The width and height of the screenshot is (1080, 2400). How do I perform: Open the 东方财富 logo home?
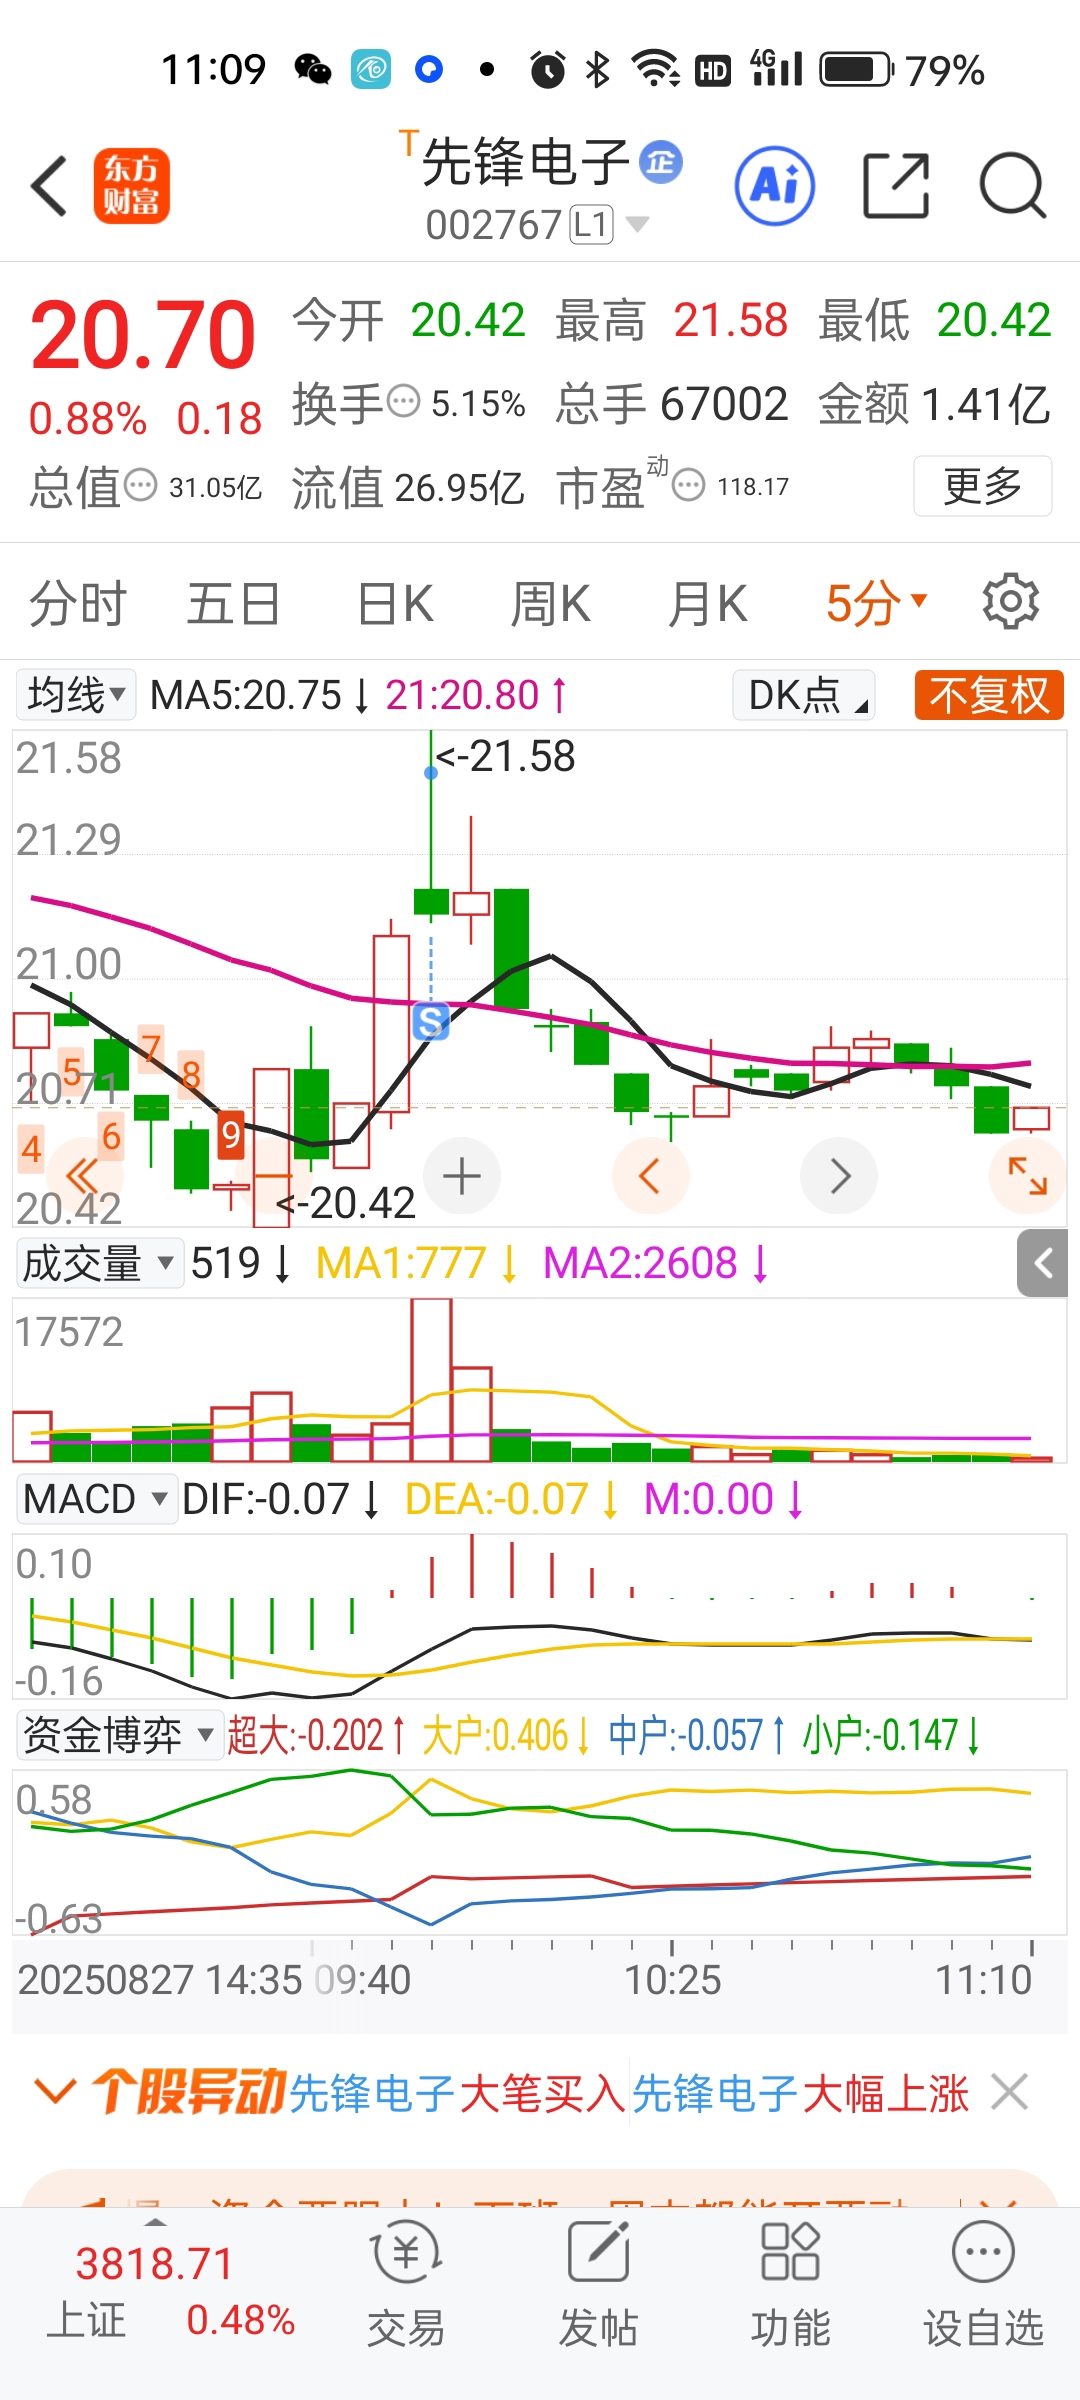click(x=132, y=186)
